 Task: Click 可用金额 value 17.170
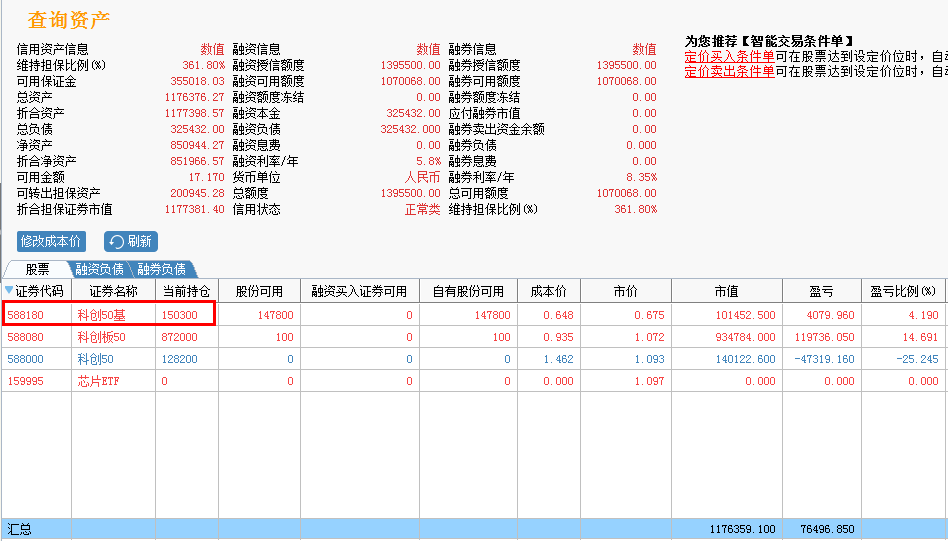(x=206, y=178)
